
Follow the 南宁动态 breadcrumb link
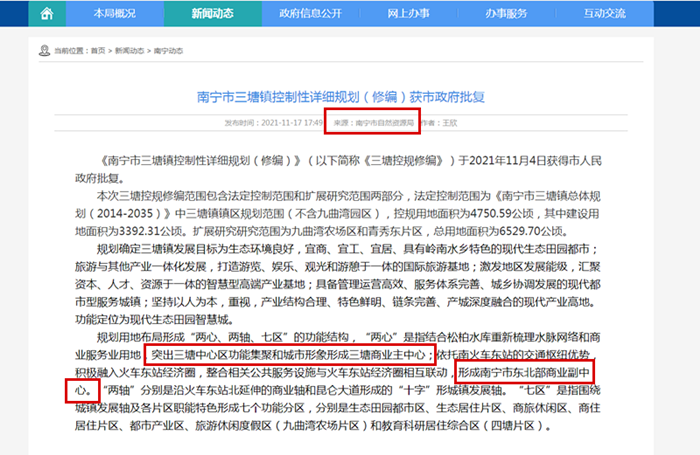(168, 51)
